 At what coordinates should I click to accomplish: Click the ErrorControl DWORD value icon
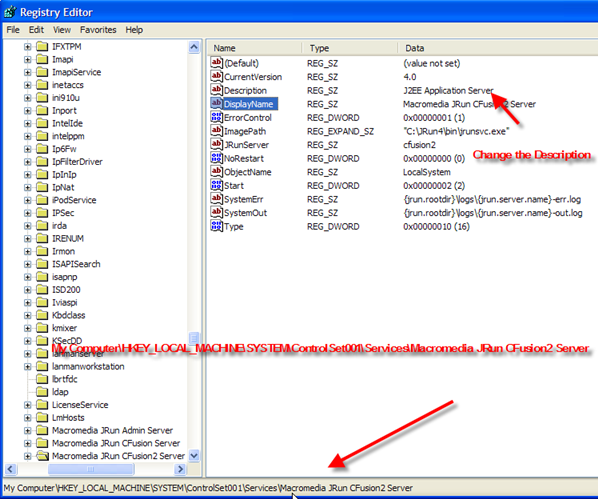tap(216, 117)
